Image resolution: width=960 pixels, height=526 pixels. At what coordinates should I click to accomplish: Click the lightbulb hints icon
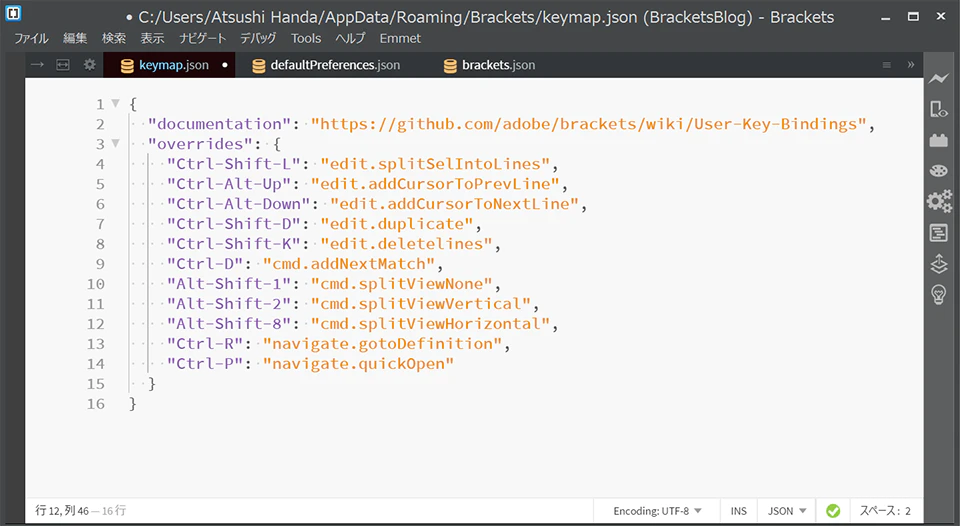tap(938, 295)
